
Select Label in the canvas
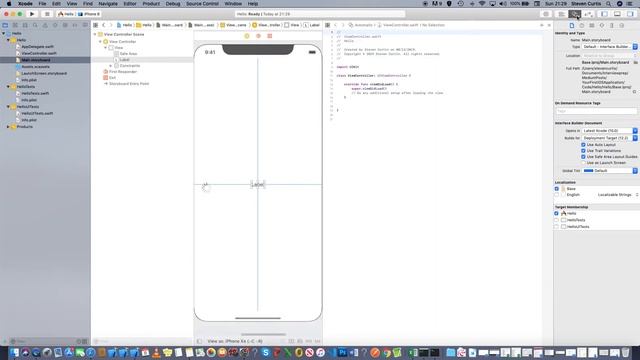coord(258,184)
